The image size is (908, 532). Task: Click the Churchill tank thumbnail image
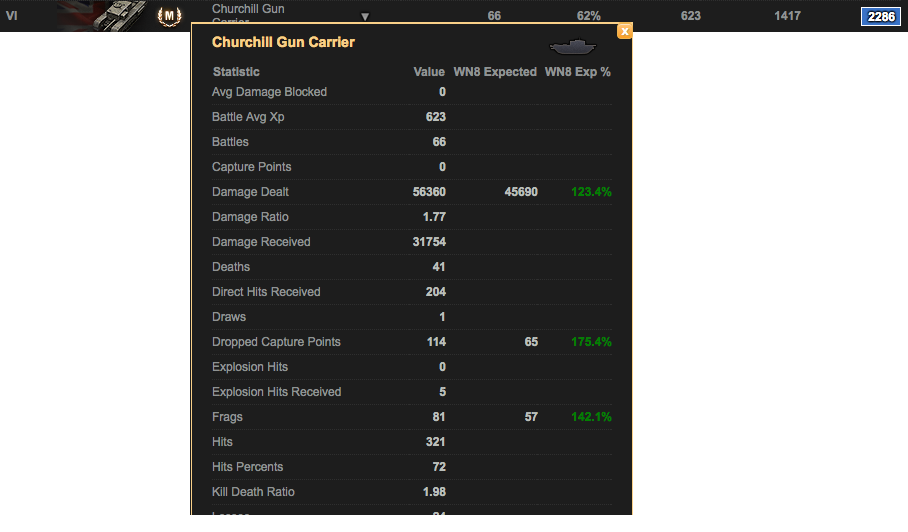[107, 15]
